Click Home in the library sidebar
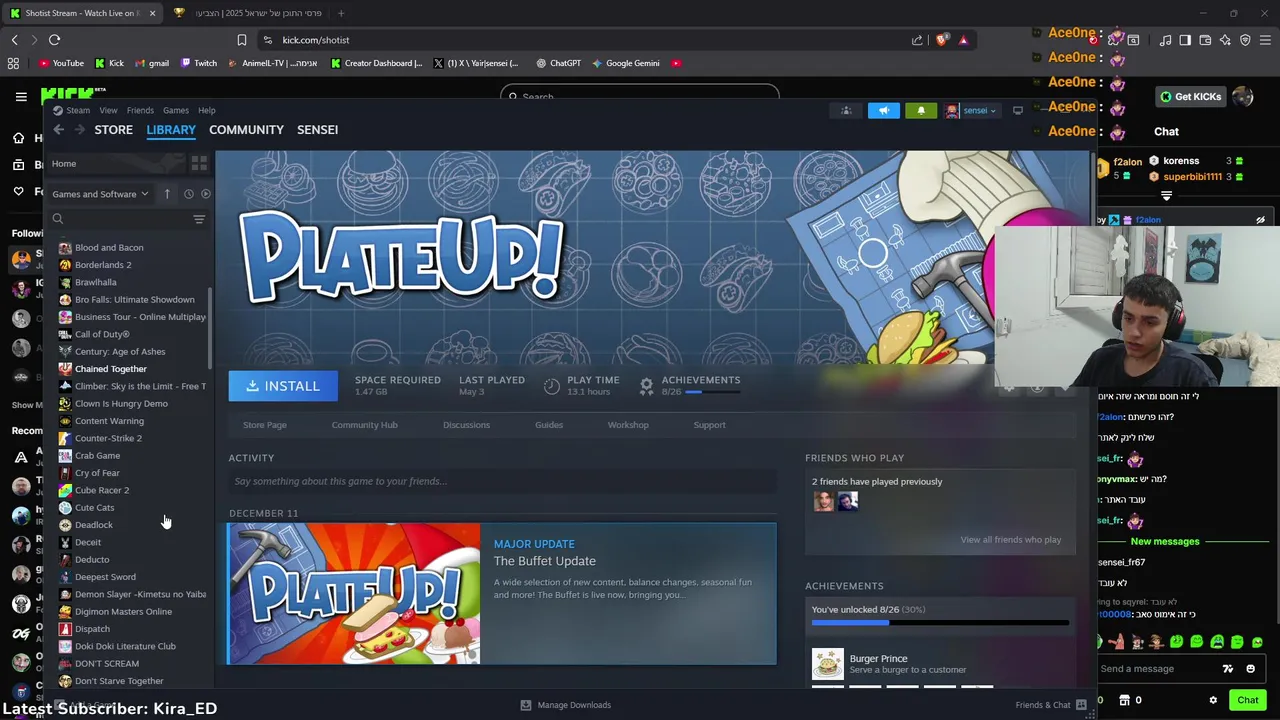 (64, 163)
